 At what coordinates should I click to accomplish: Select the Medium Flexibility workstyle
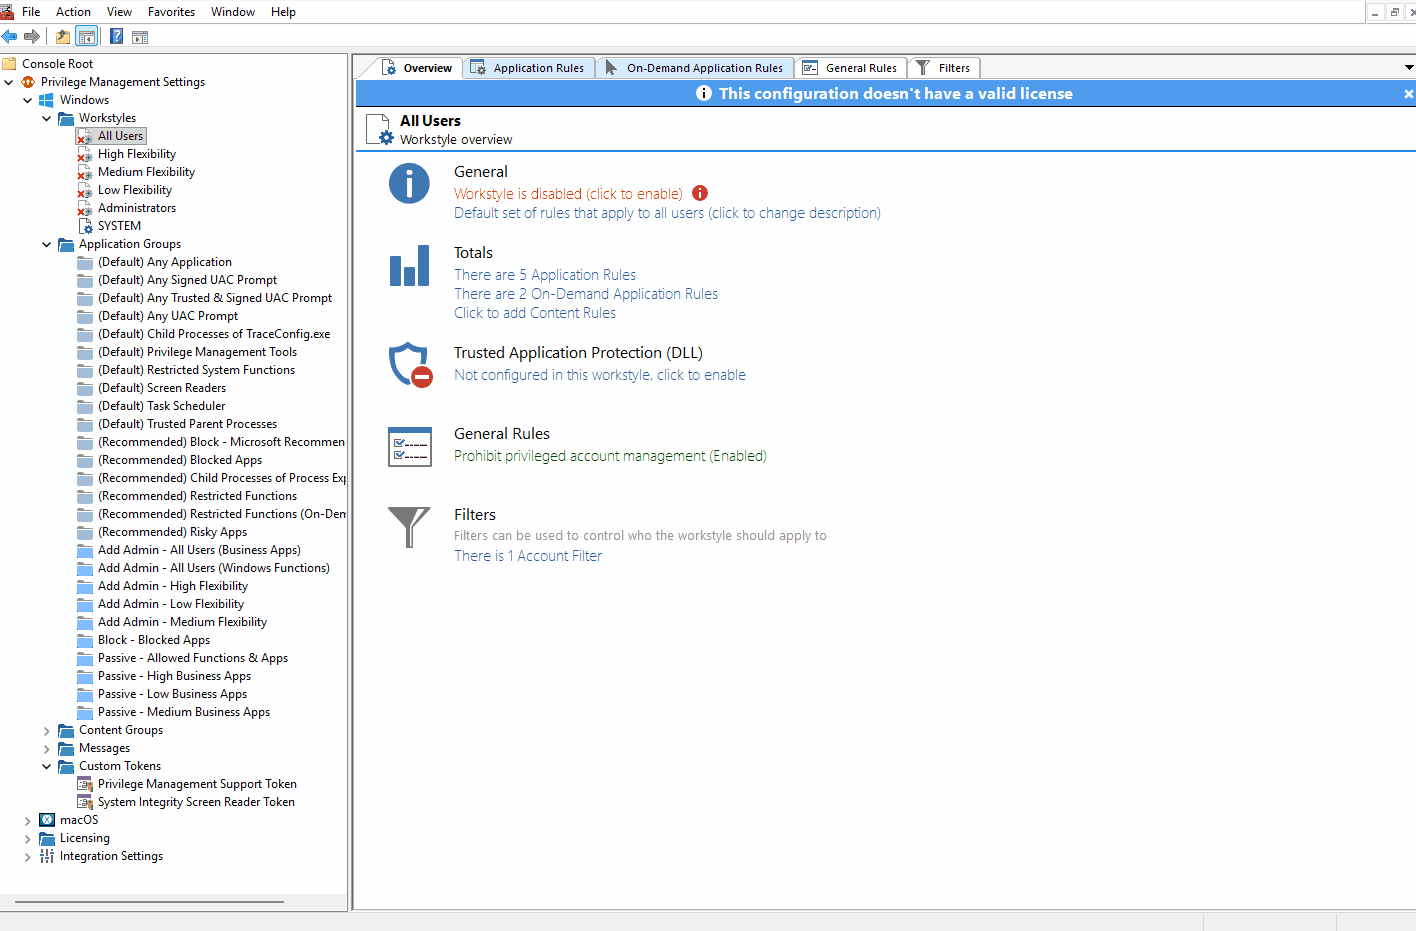pyautogui.click(x=146, y=172)
